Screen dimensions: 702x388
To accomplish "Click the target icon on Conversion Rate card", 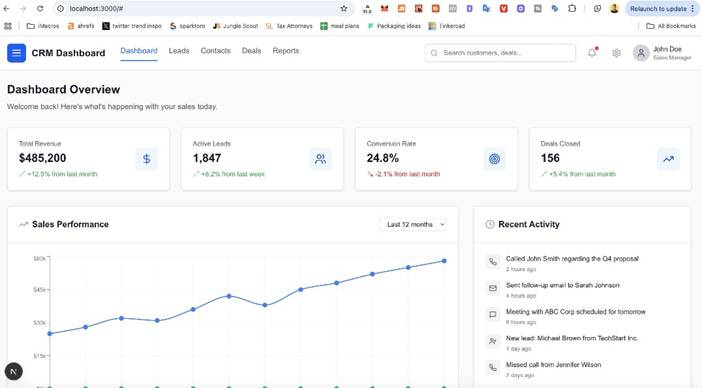I will click(494, 159).
